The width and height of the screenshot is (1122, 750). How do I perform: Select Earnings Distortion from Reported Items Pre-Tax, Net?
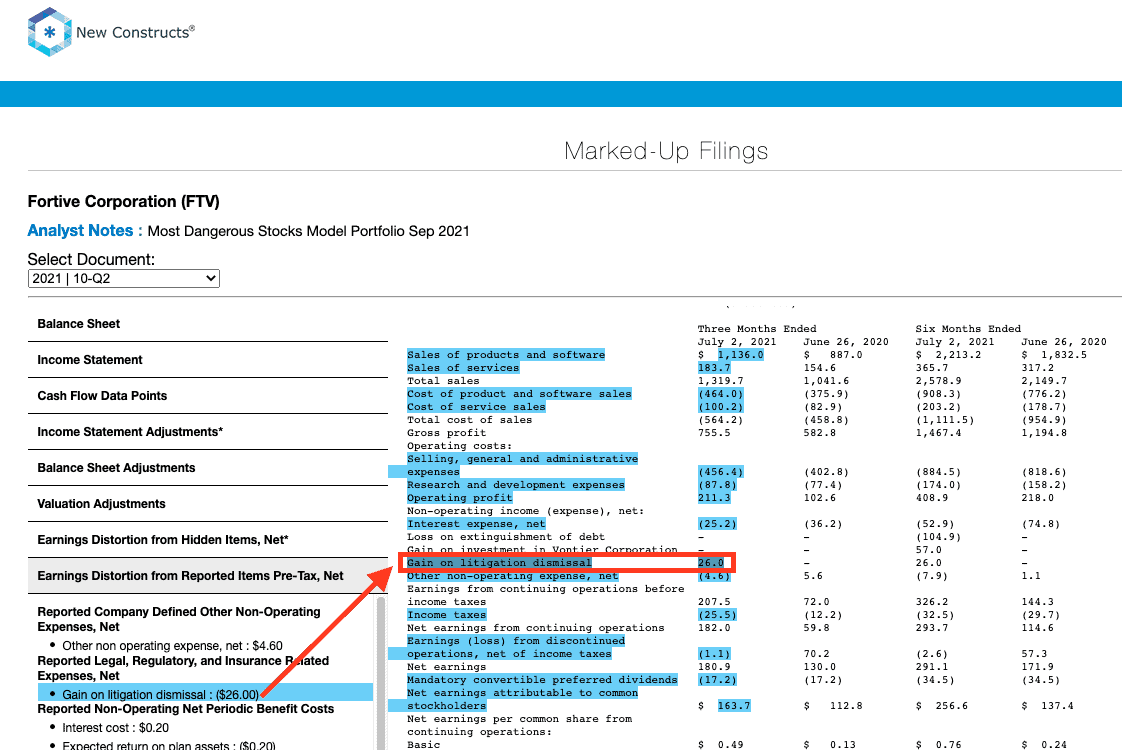click(x=208, y=576)
